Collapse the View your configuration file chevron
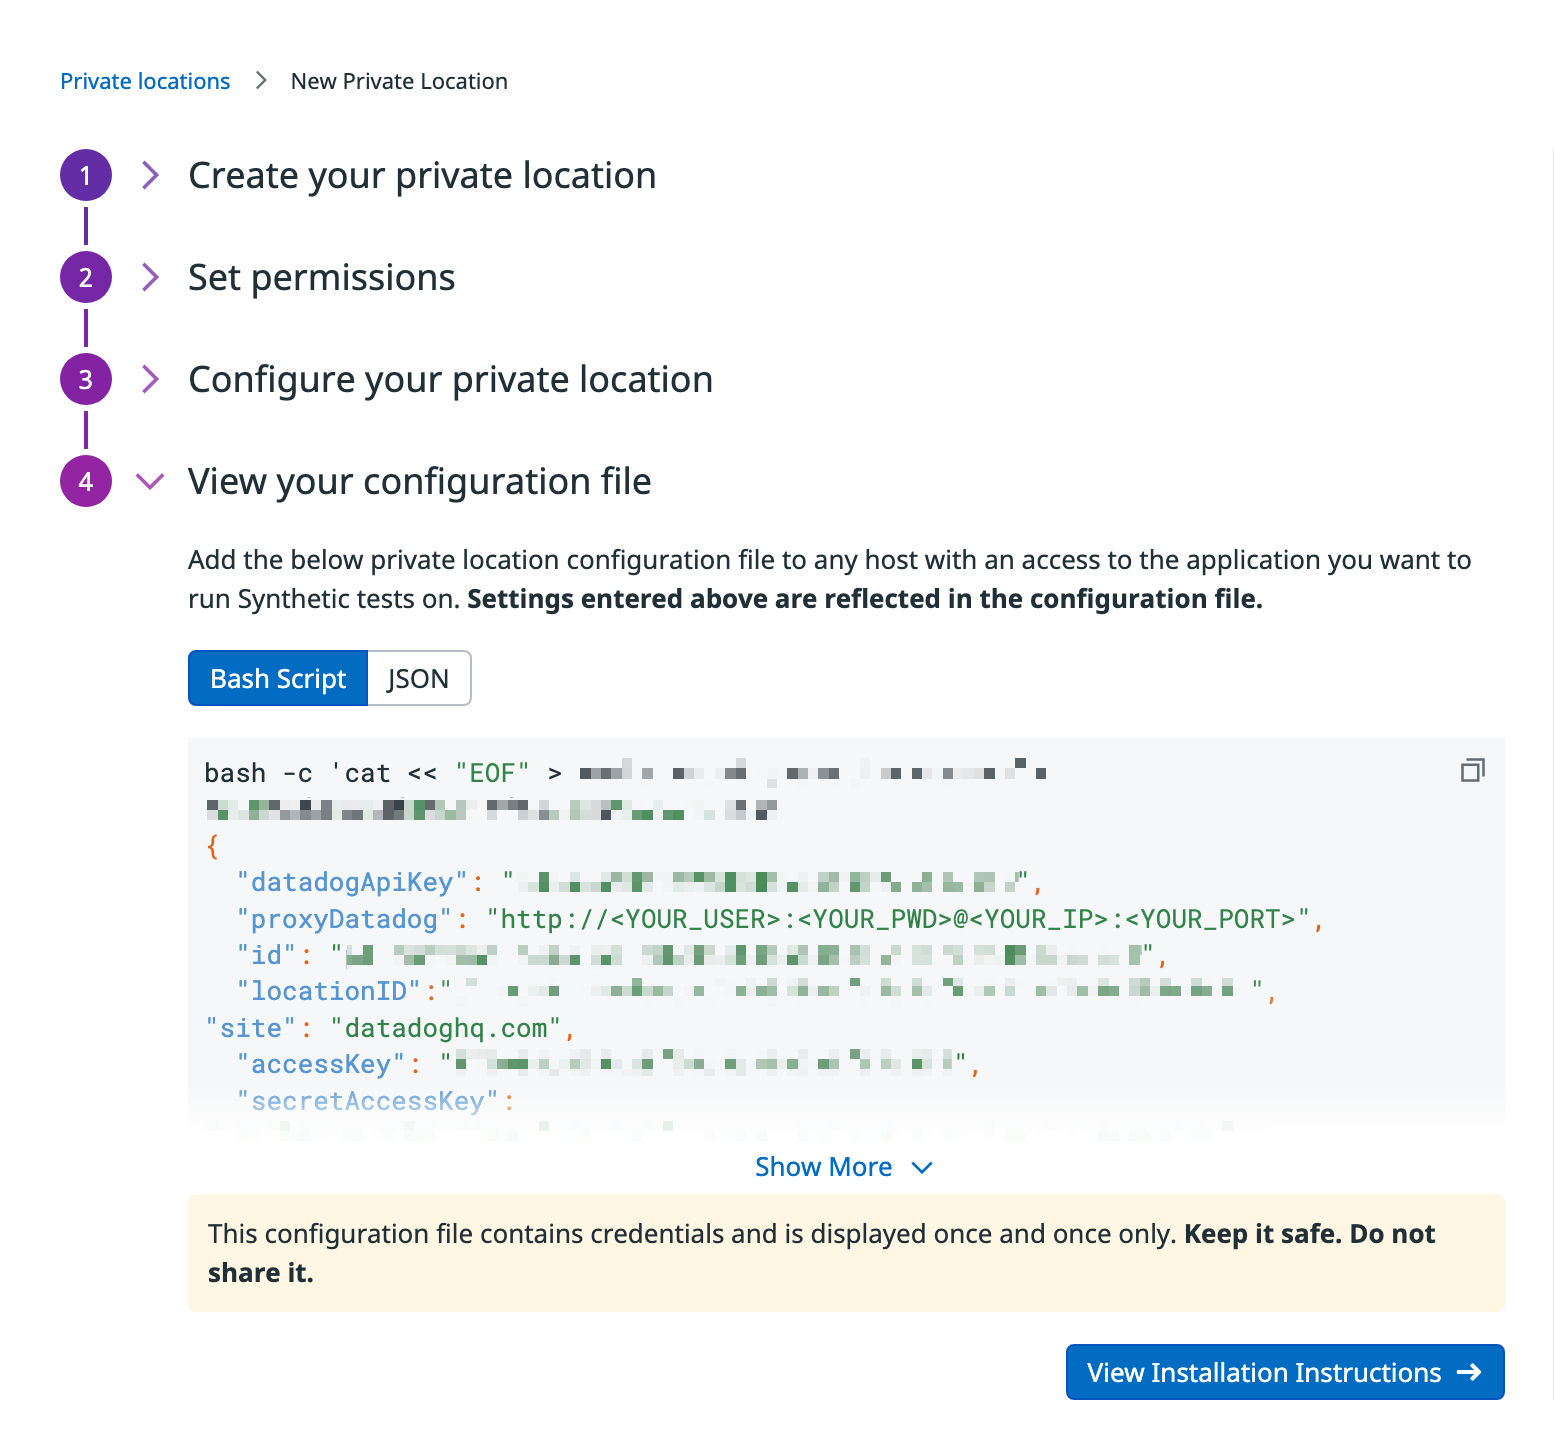This screenshot has width=1554, height=1454. coord(150,482)
